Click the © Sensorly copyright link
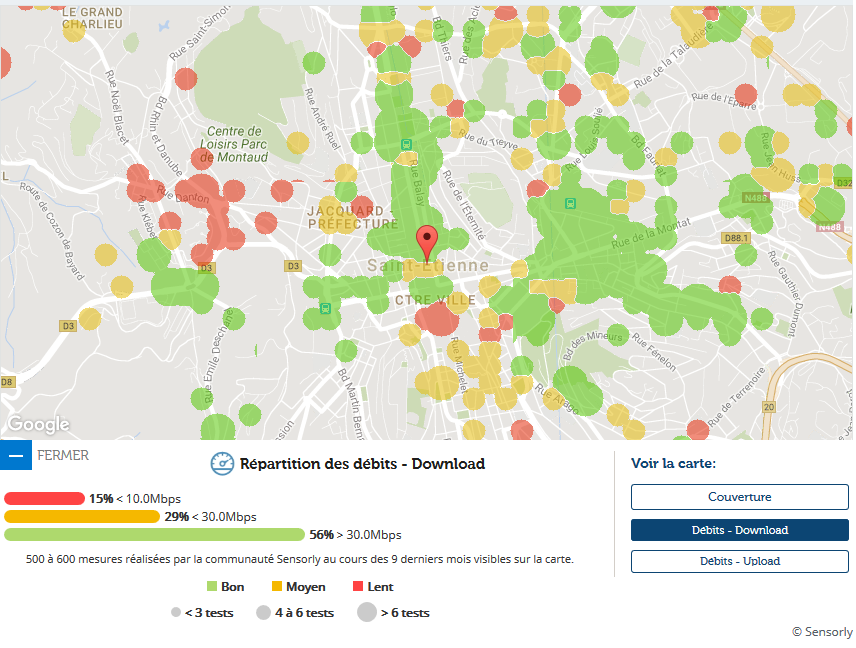Screen dimensions: 856x648 822,632
